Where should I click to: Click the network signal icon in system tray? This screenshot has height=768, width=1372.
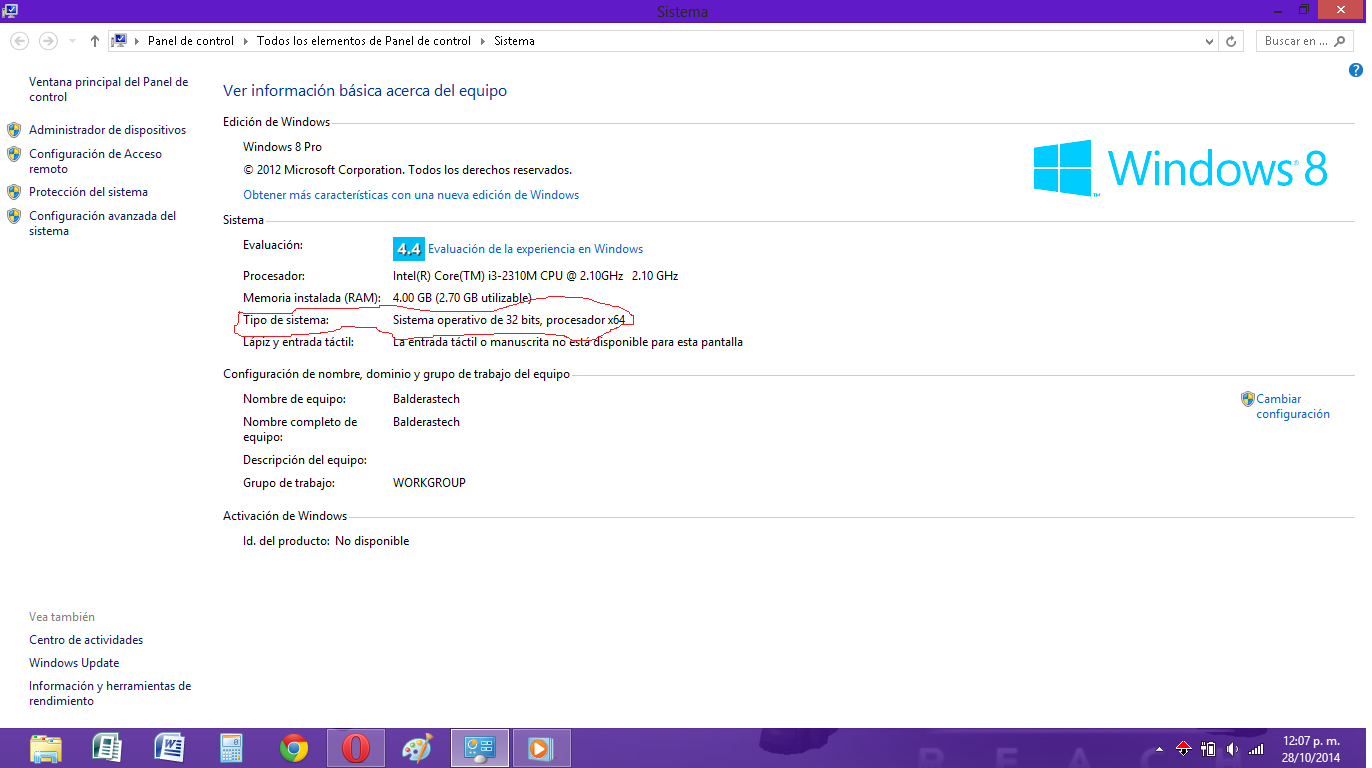(x=1255, y=748)
